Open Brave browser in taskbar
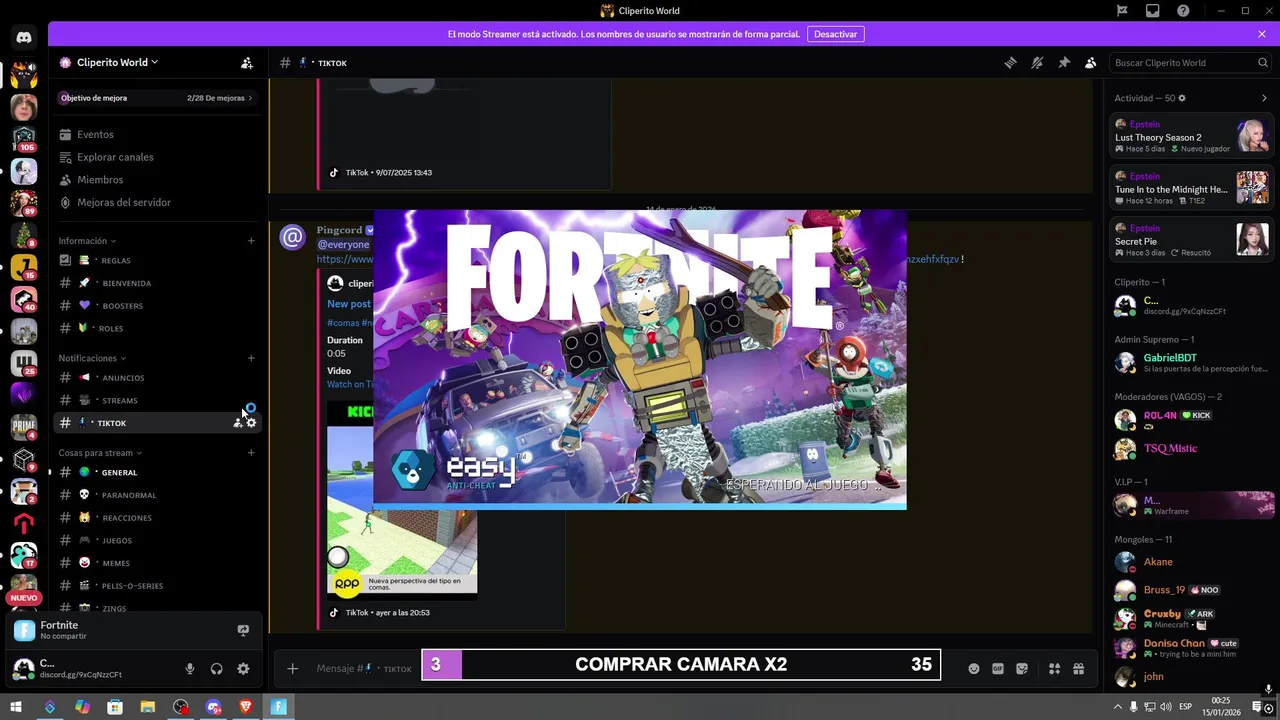The height and width of the screenshot is (720, 1280). pyautogui.click(x=246, y=707)
